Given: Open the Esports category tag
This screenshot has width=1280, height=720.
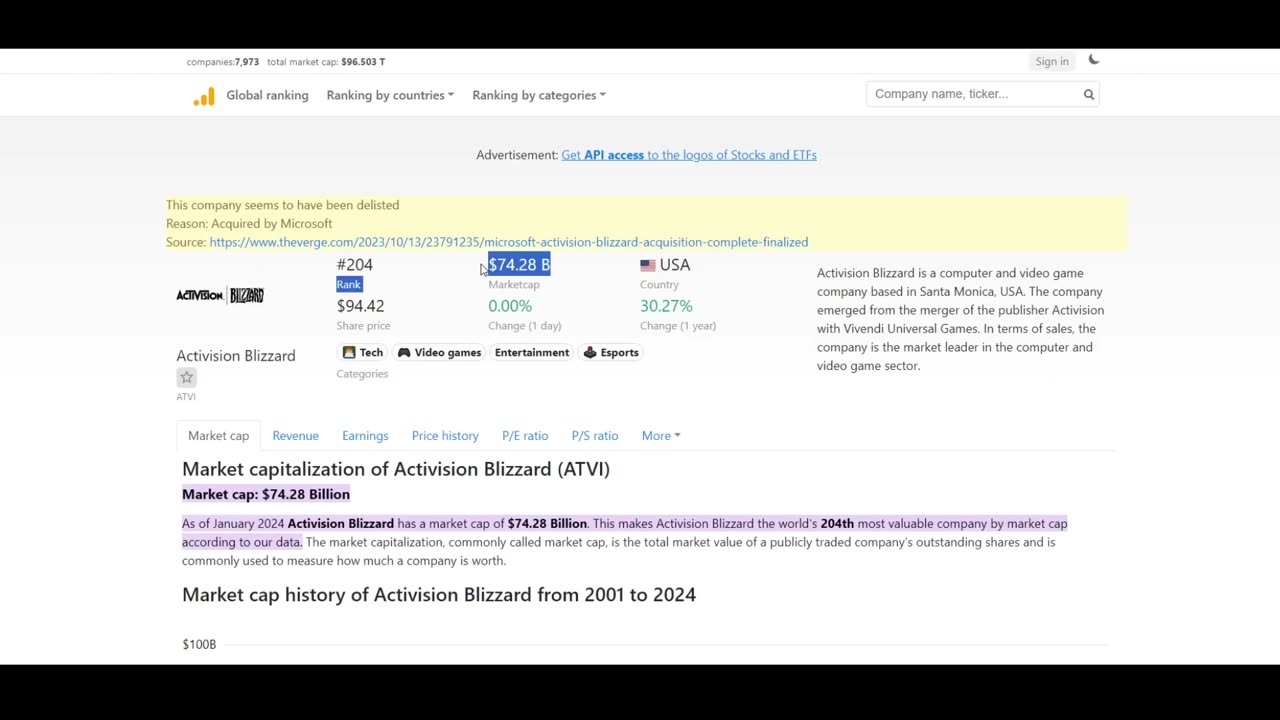Looking at the screenshot, I should click(611, 352).
